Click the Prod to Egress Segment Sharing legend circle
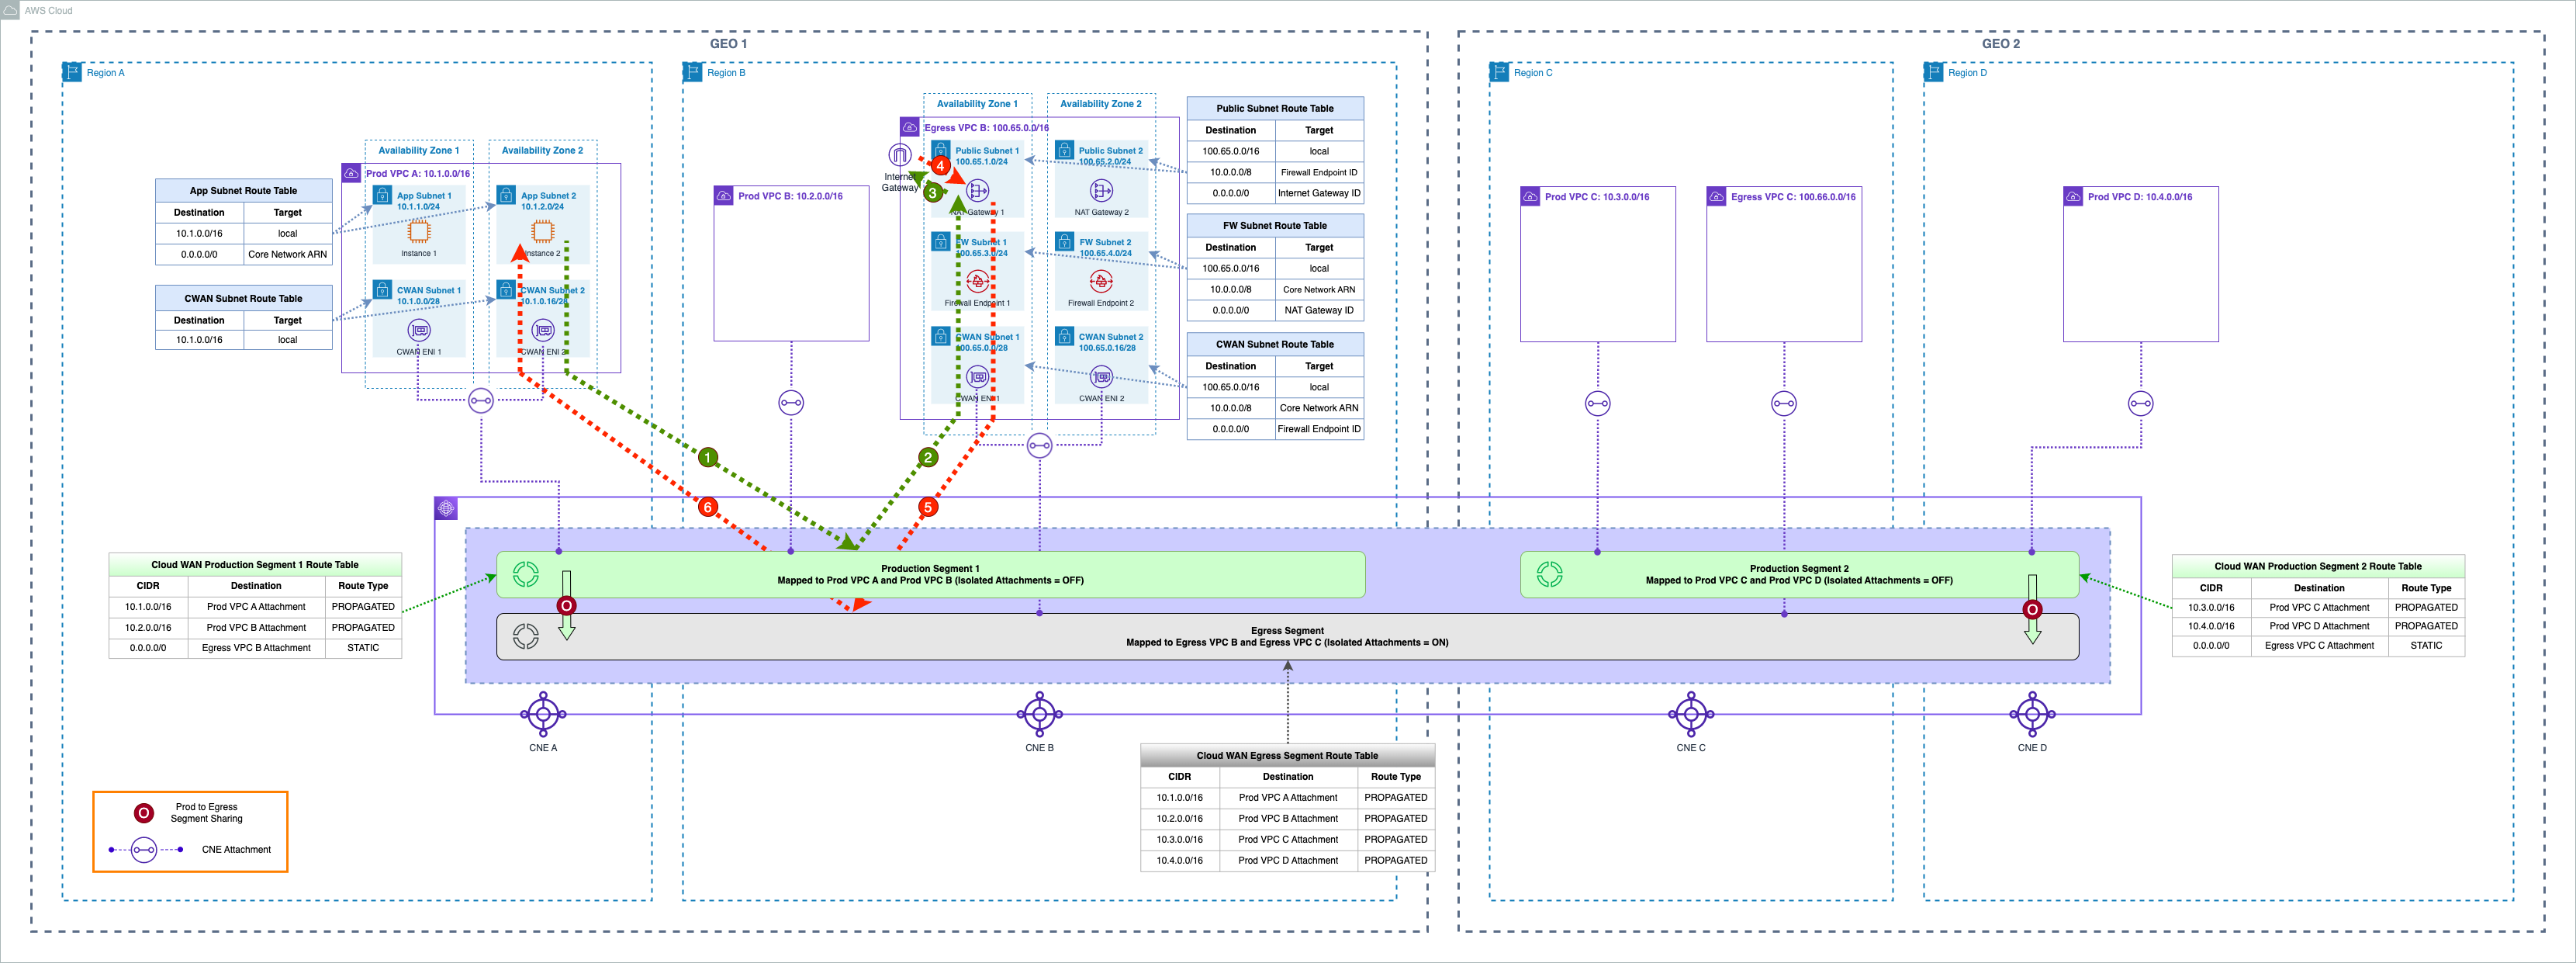The image size is (2576, 963). tap(143, 813)
